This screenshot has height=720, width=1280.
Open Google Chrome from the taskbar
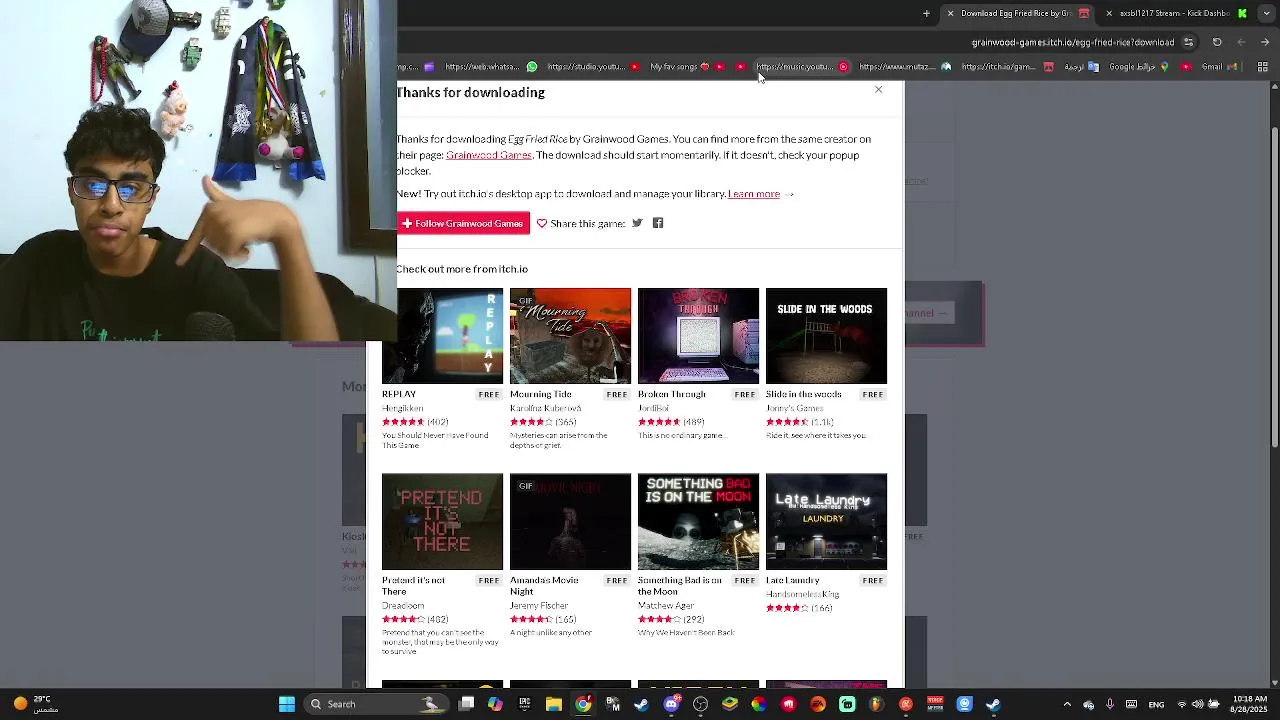point(583,704)
